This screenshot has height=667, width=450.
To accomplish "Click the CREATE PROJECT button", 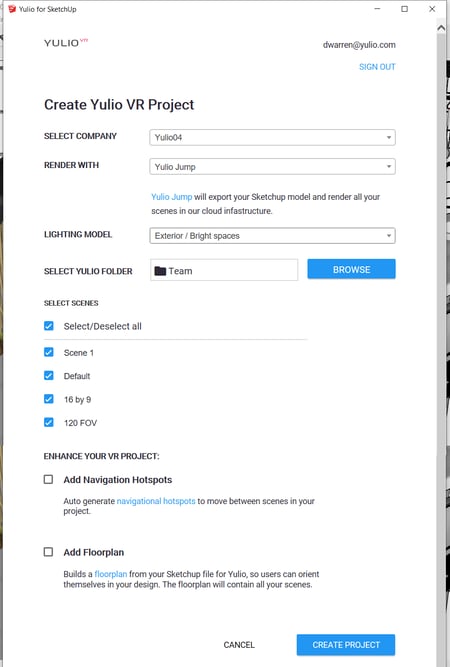I will 346,645.
